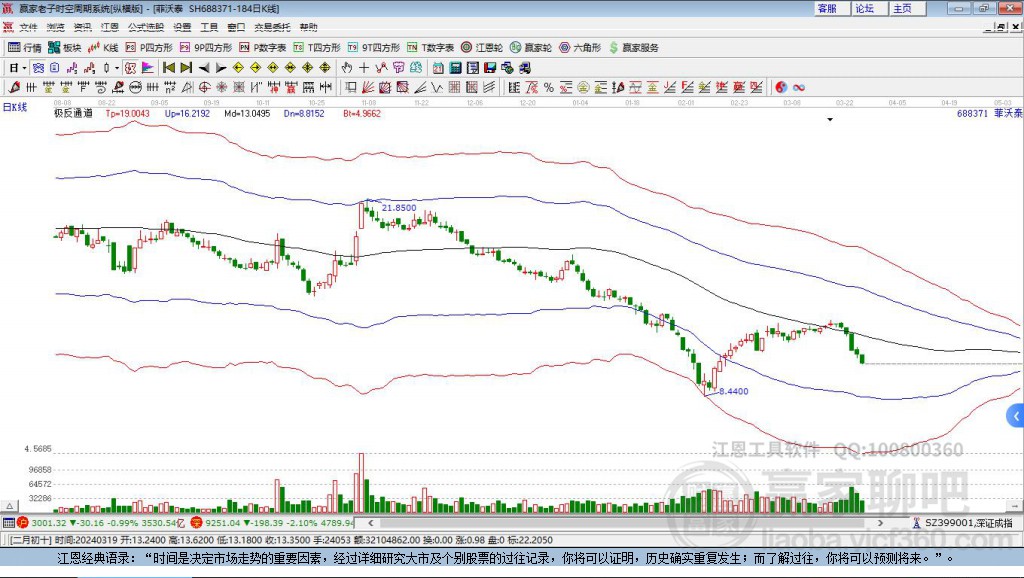The image size is (1024, 578).
Task: Click the zigzag wave line tool icon
Action: click(x=437, y=87)
